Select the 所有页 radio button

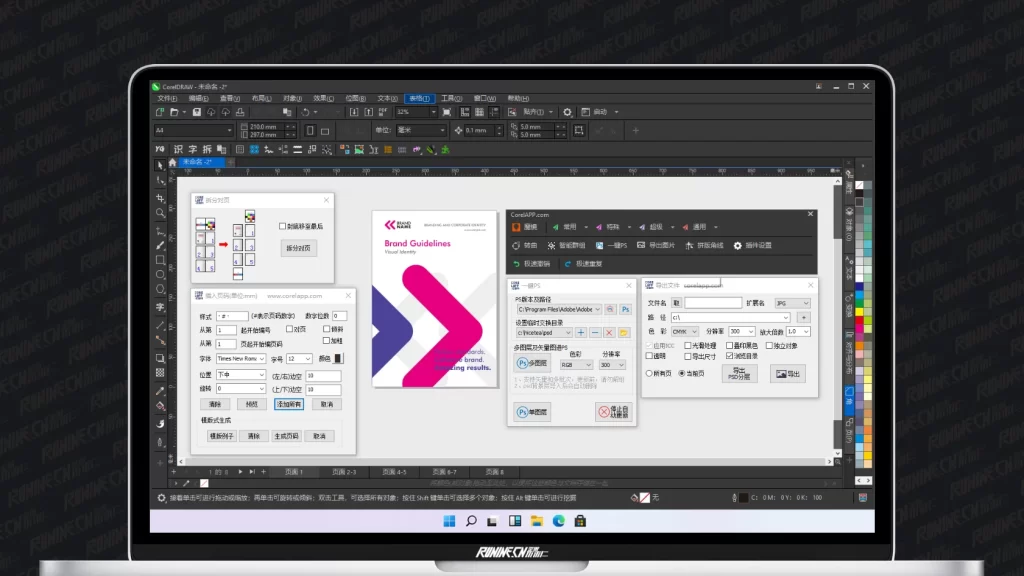650,373
